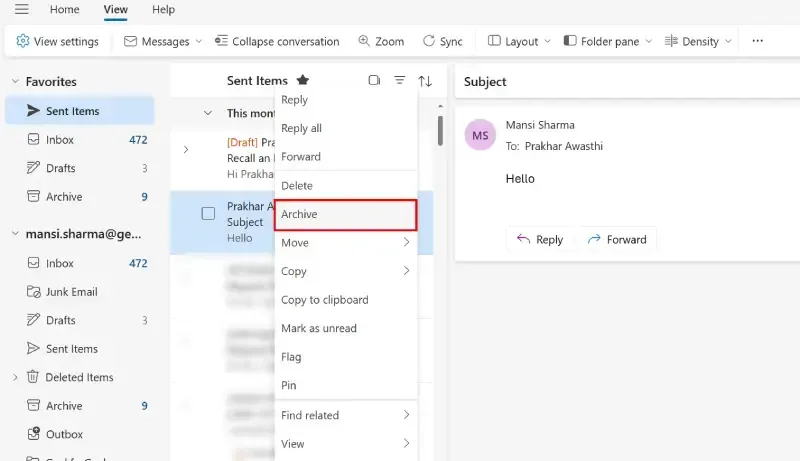Open the Copy submenu

click(345, 271)
